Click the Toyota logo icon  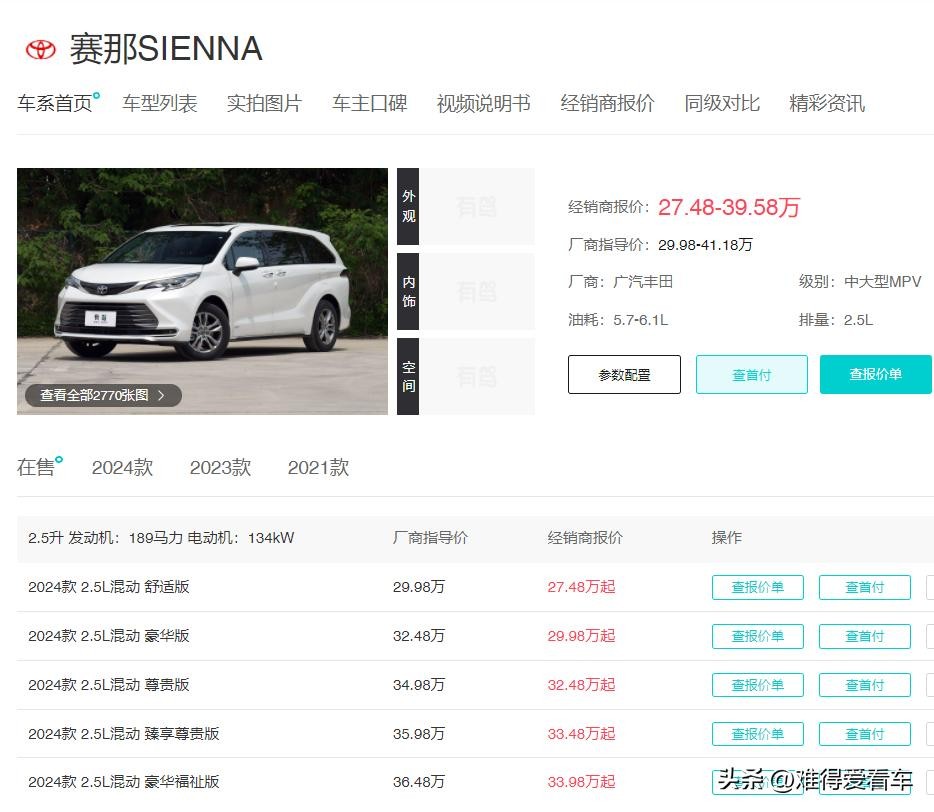click(x=41, y=49)
